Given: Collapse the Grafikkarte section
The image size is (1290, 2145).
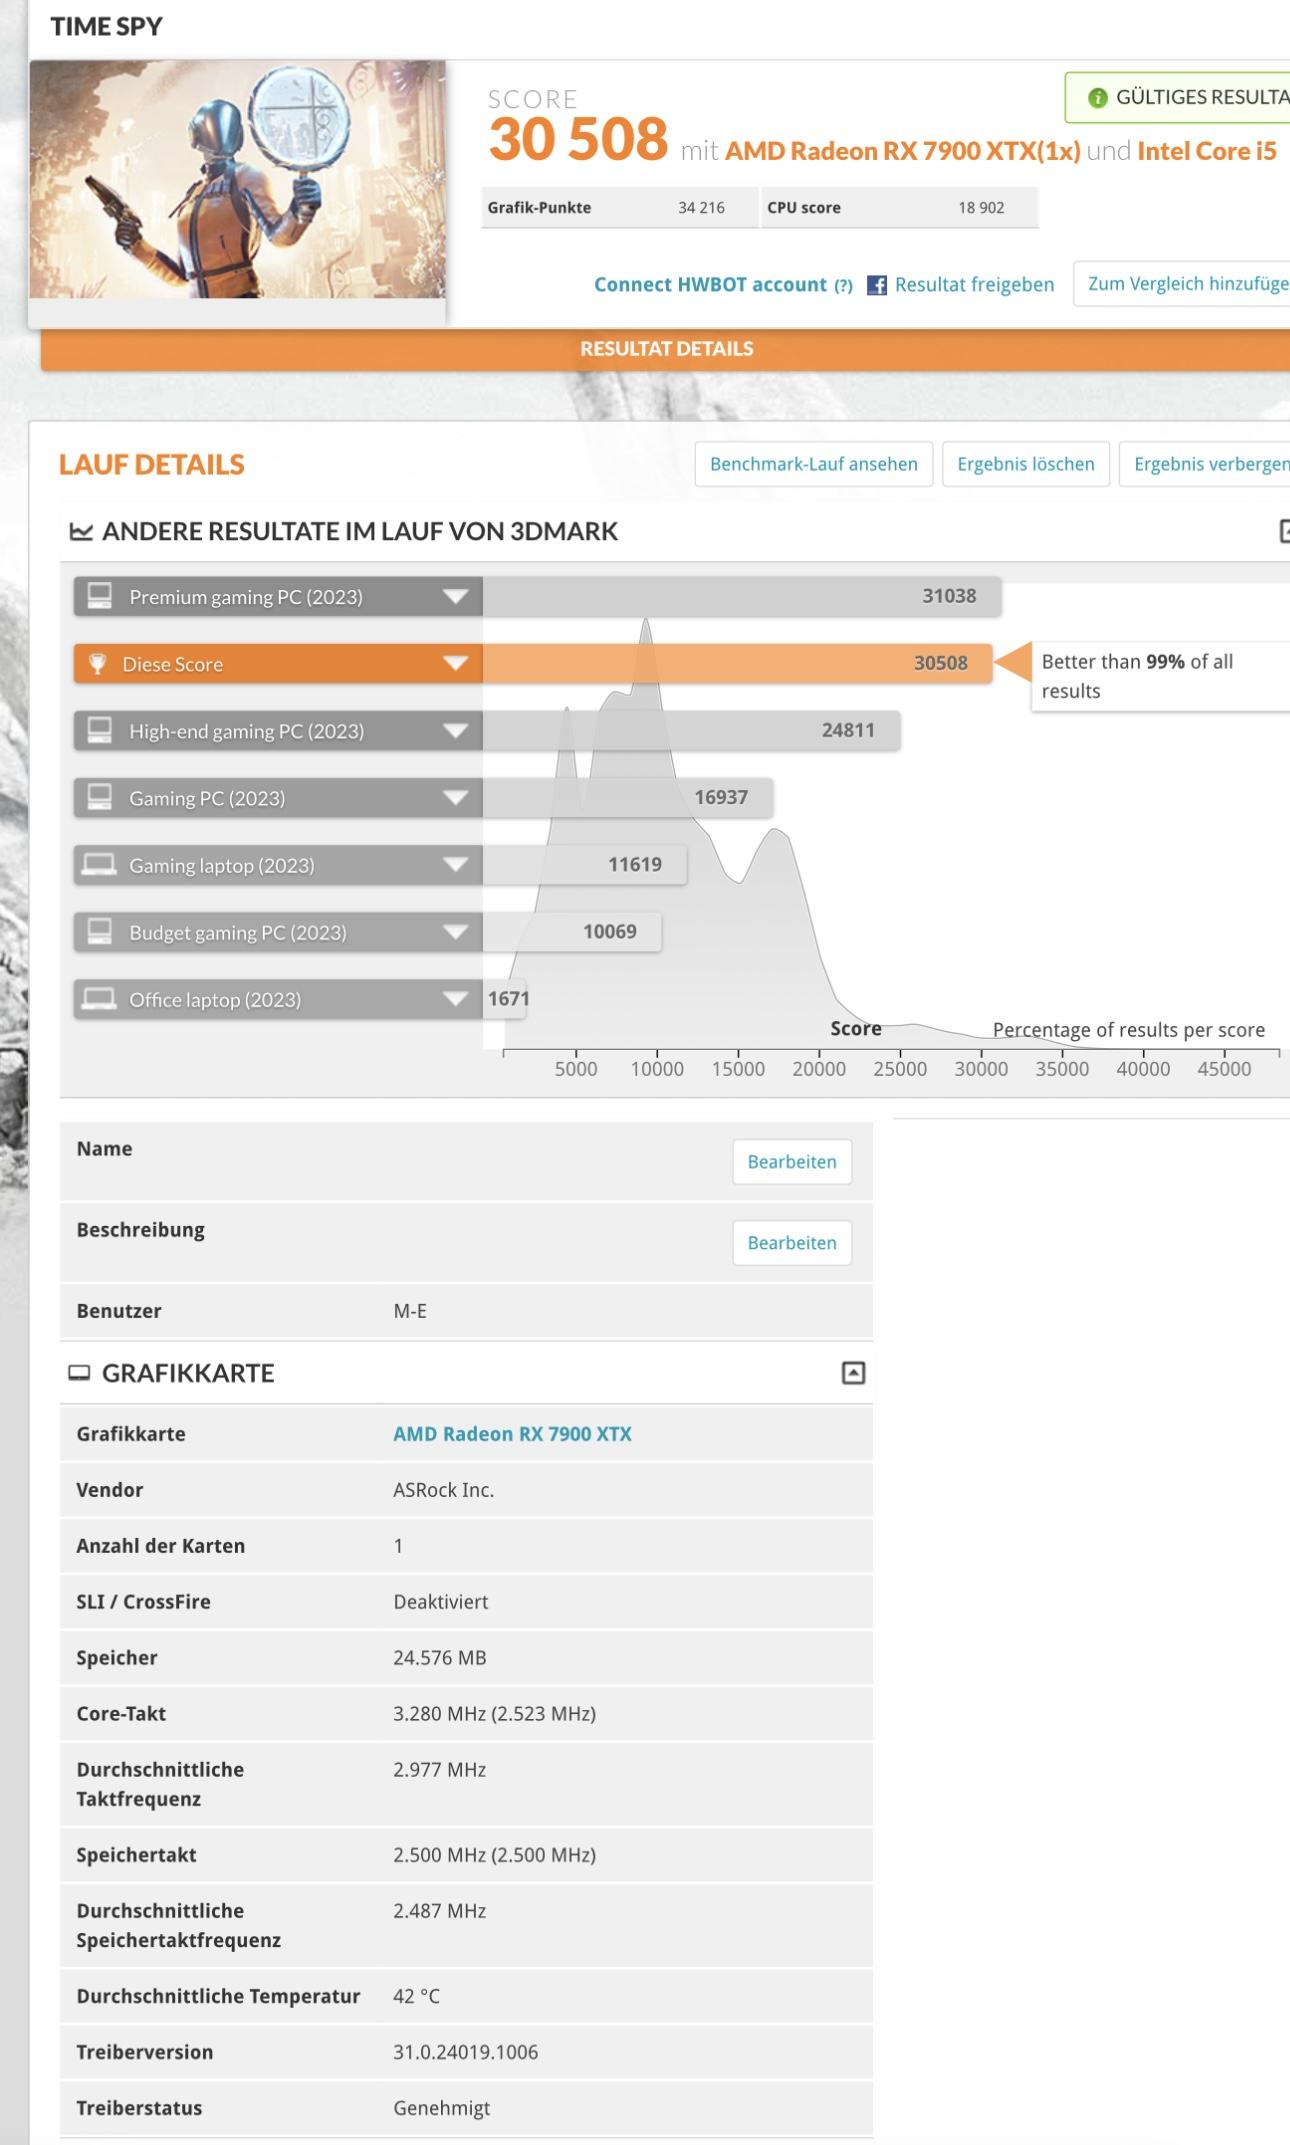Looking at the screenshot, I should (x=853, y=1373).
